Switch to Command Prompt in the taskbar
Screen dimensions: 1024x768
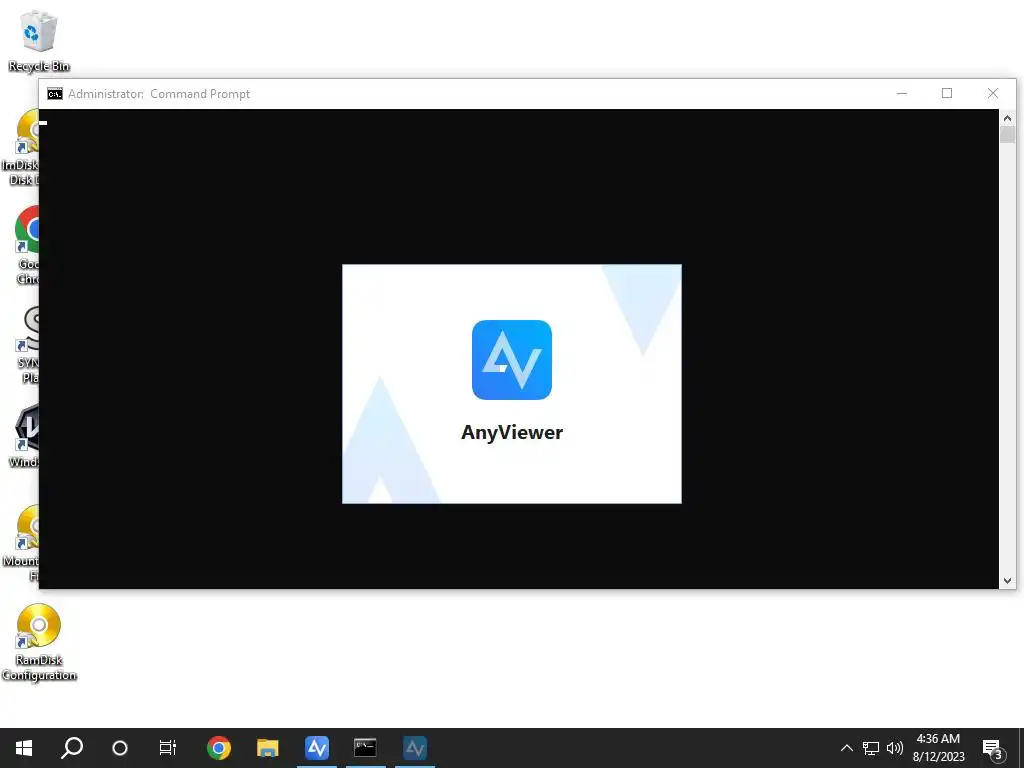point(365,748)
